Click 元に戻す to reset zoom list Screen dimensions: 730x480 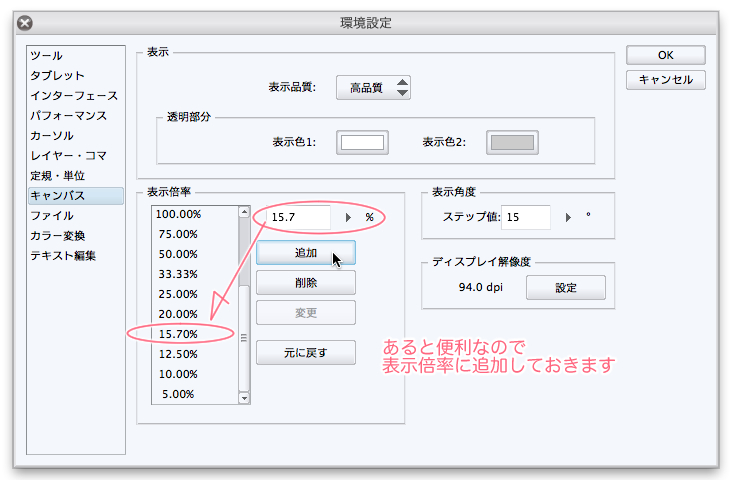306,352
